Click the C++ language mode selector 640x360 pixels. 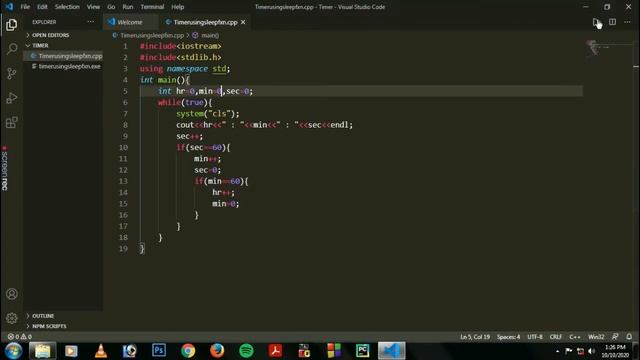pyautogui.click(x=575, y=337)
